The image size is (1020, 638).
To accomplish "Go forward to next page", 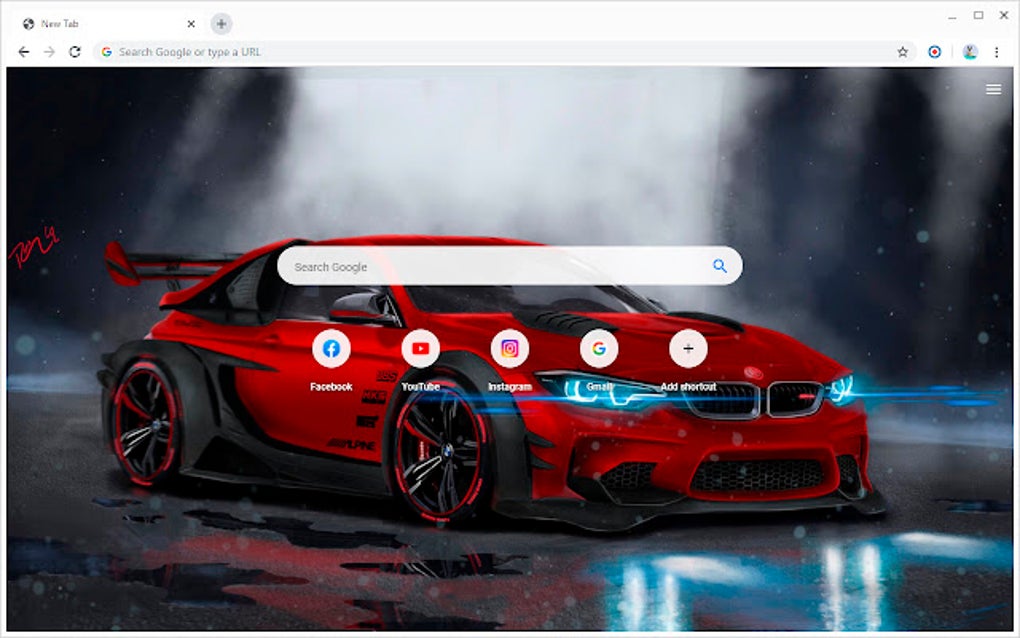I will pos(49,52).
